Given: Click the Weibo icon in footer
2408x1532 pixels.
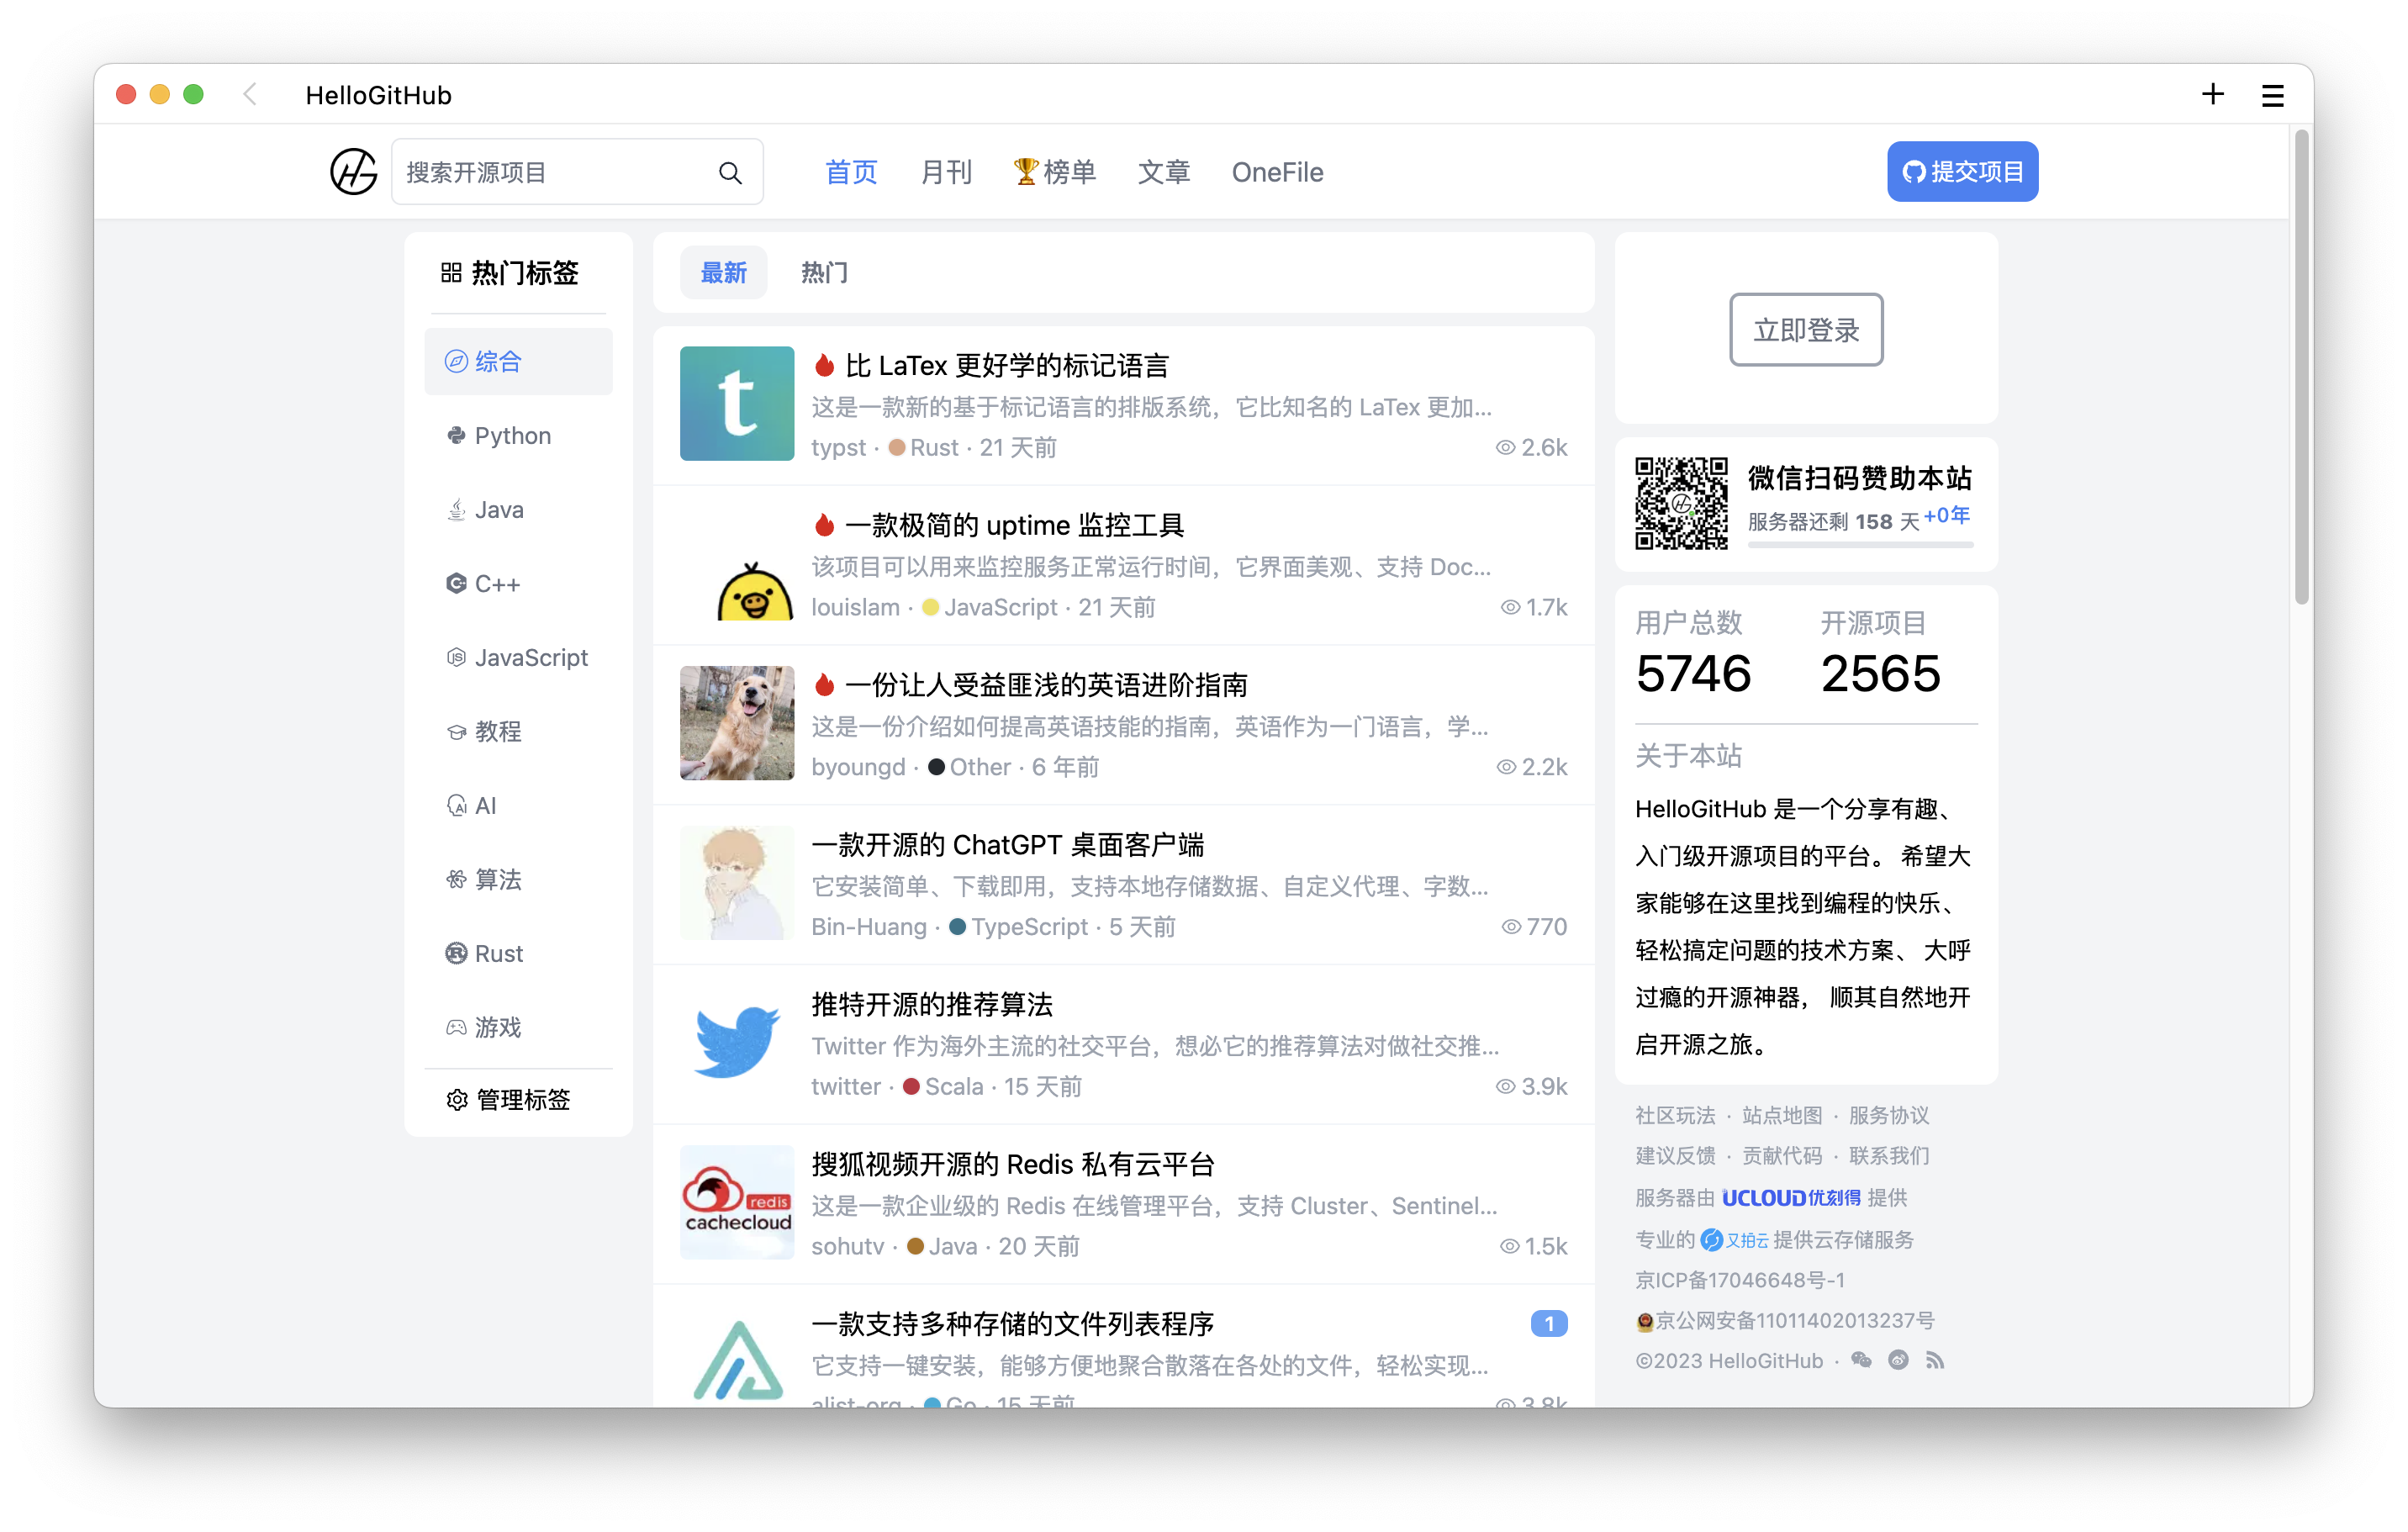Looking at the screenshot, I should tap(1898, 1360).
